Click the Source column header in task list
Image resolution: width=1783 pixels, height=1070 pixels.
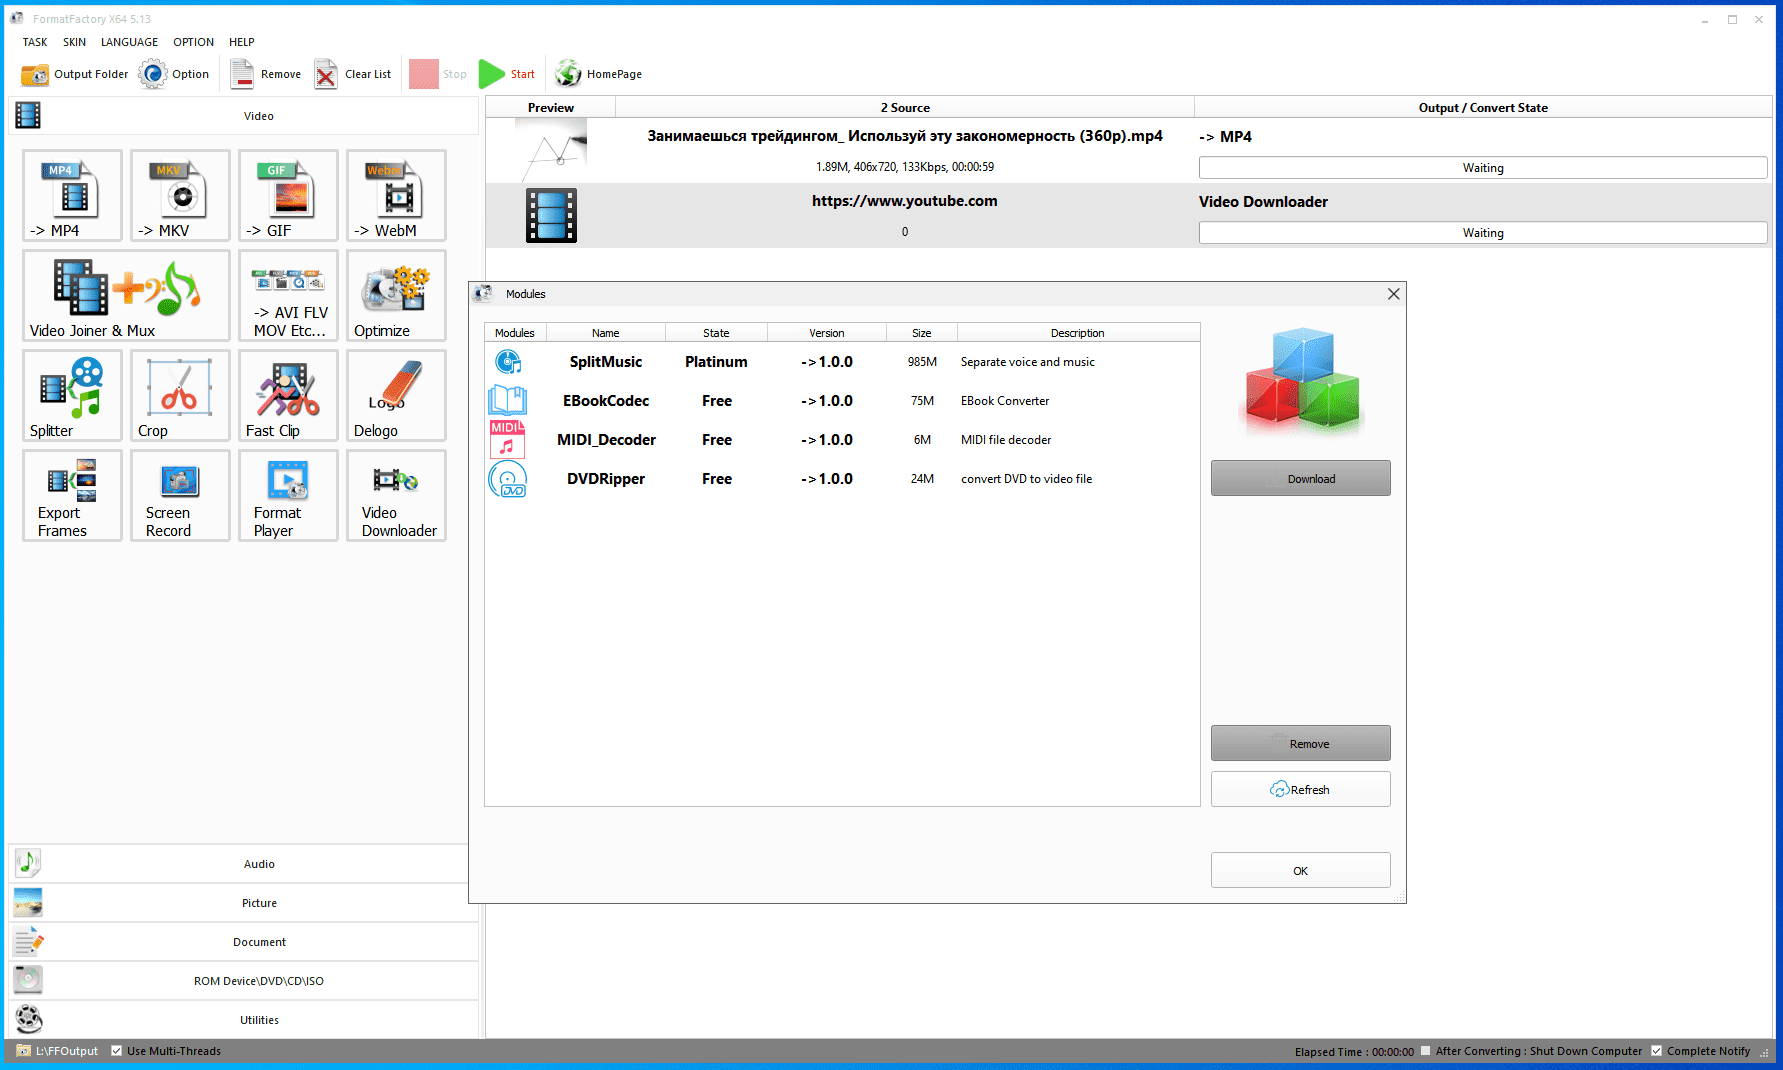click(x=905, y=108)
